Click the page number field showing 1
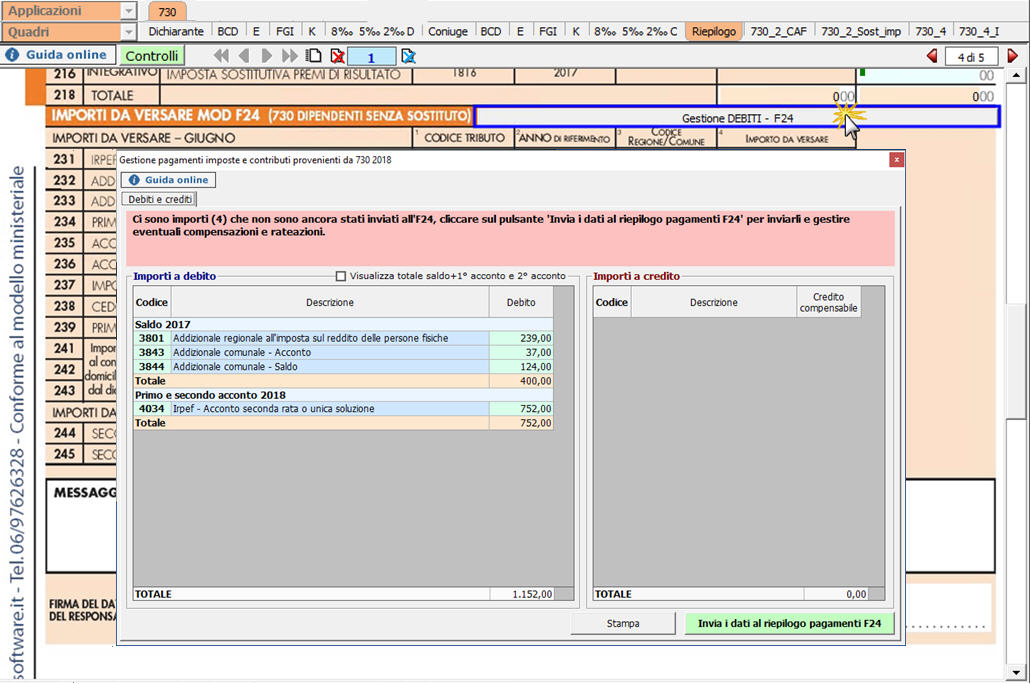This screenshot has width=1031, height=684. click(x=372, y=57)
